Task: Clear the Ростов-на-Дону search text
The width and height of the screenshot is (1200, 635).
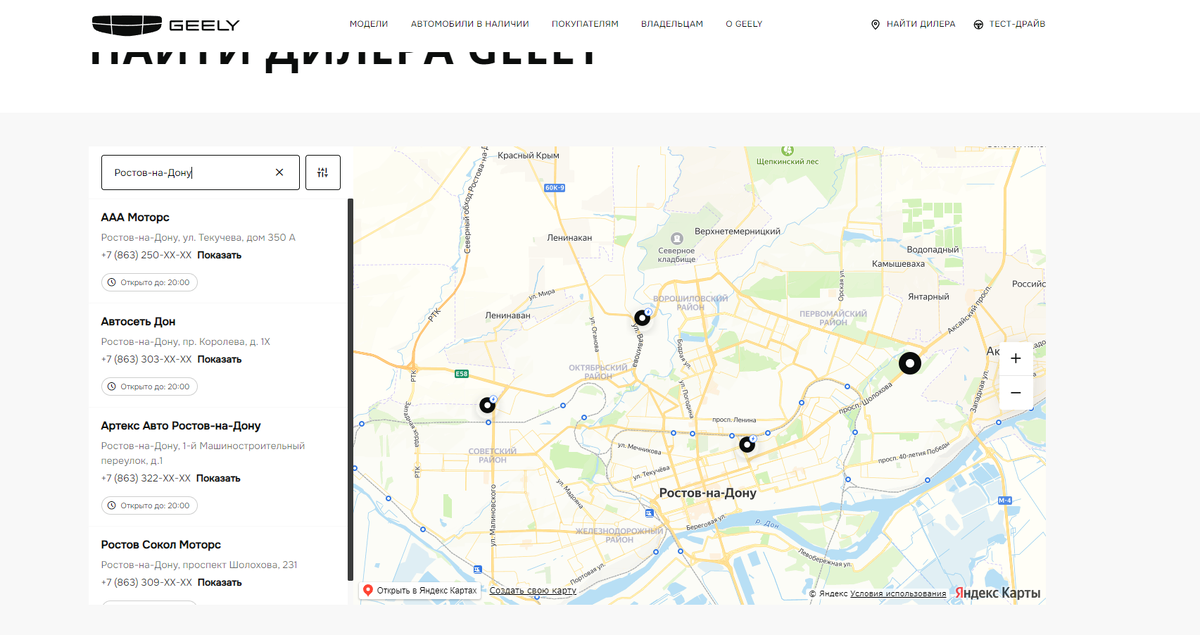Action: [280, 172]
